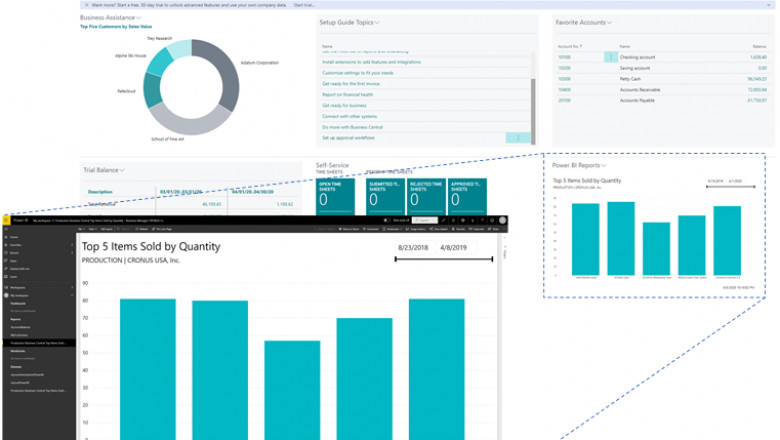Open Shared with me in sidebar
This screenshot has height=440, width=780.
[17, 268]
